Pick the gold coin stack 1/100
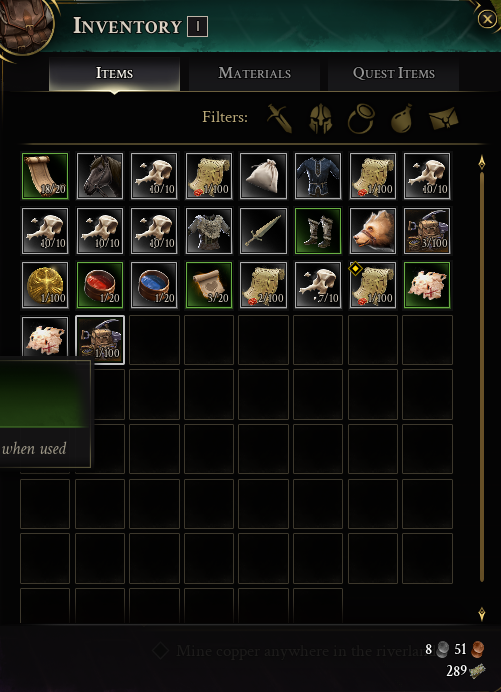The image size is (501, 692). coord(45,285)
